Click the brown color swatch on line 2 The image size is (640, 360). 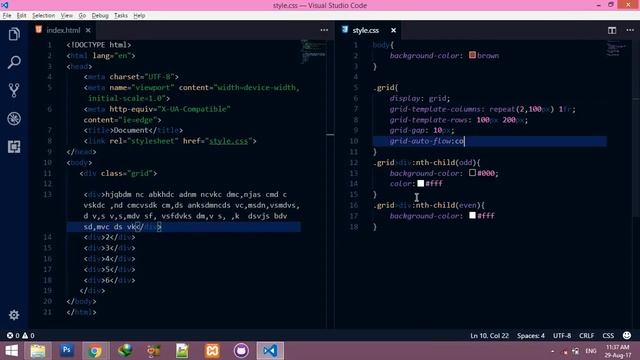(x=472, y=55)
